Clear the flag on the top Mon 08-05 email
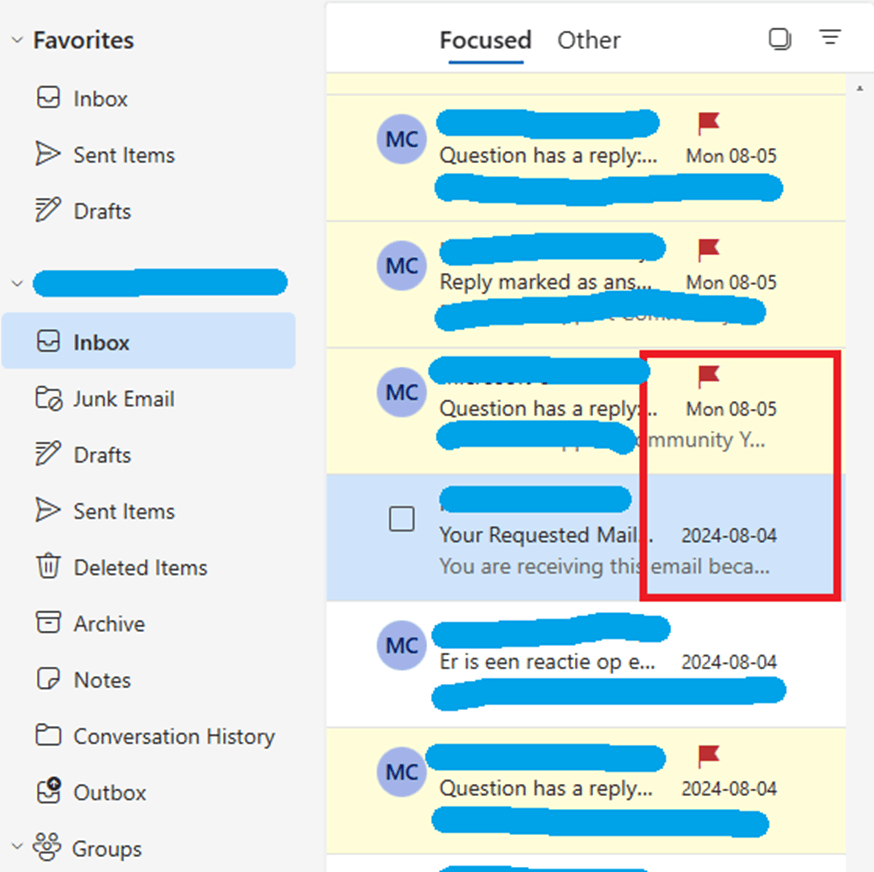The image size is (874, 872). pyautogui.click(x=708, y=120)
